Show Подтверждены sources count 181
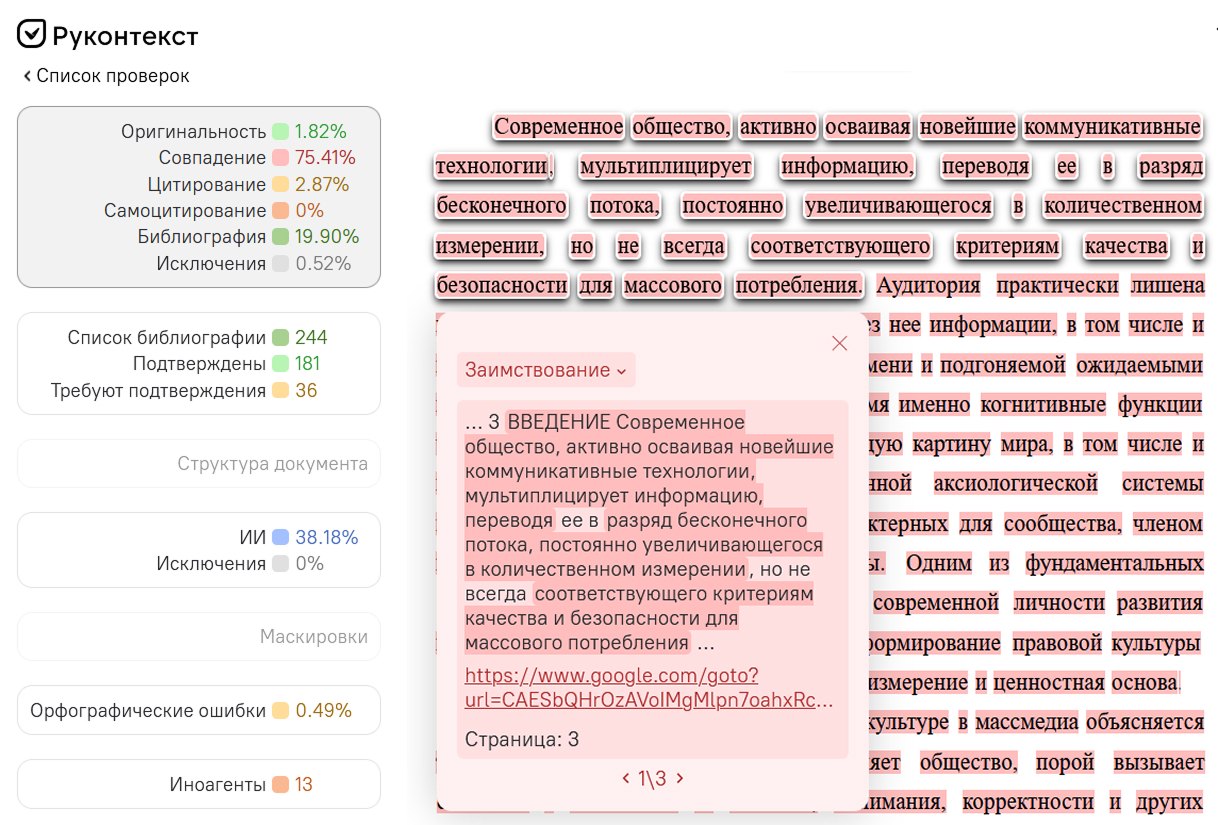1218x825 pixels. tap(226, 364)
